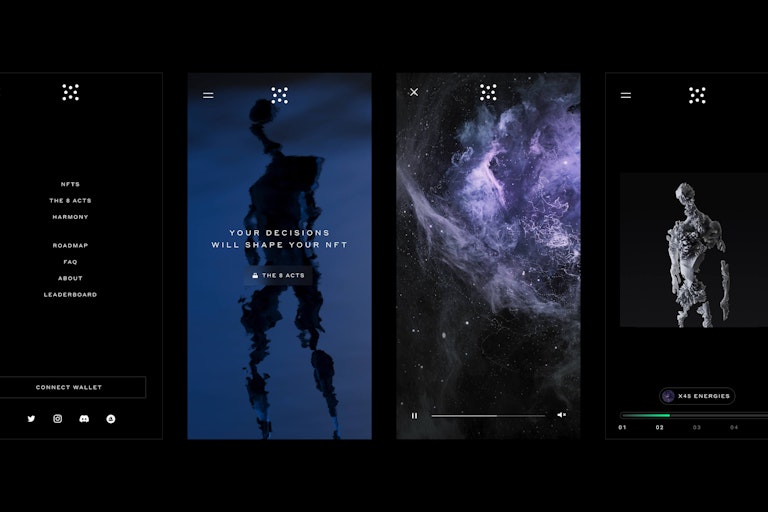
Task: Seek along the nebula video progress bar
Action: [488, 415]
